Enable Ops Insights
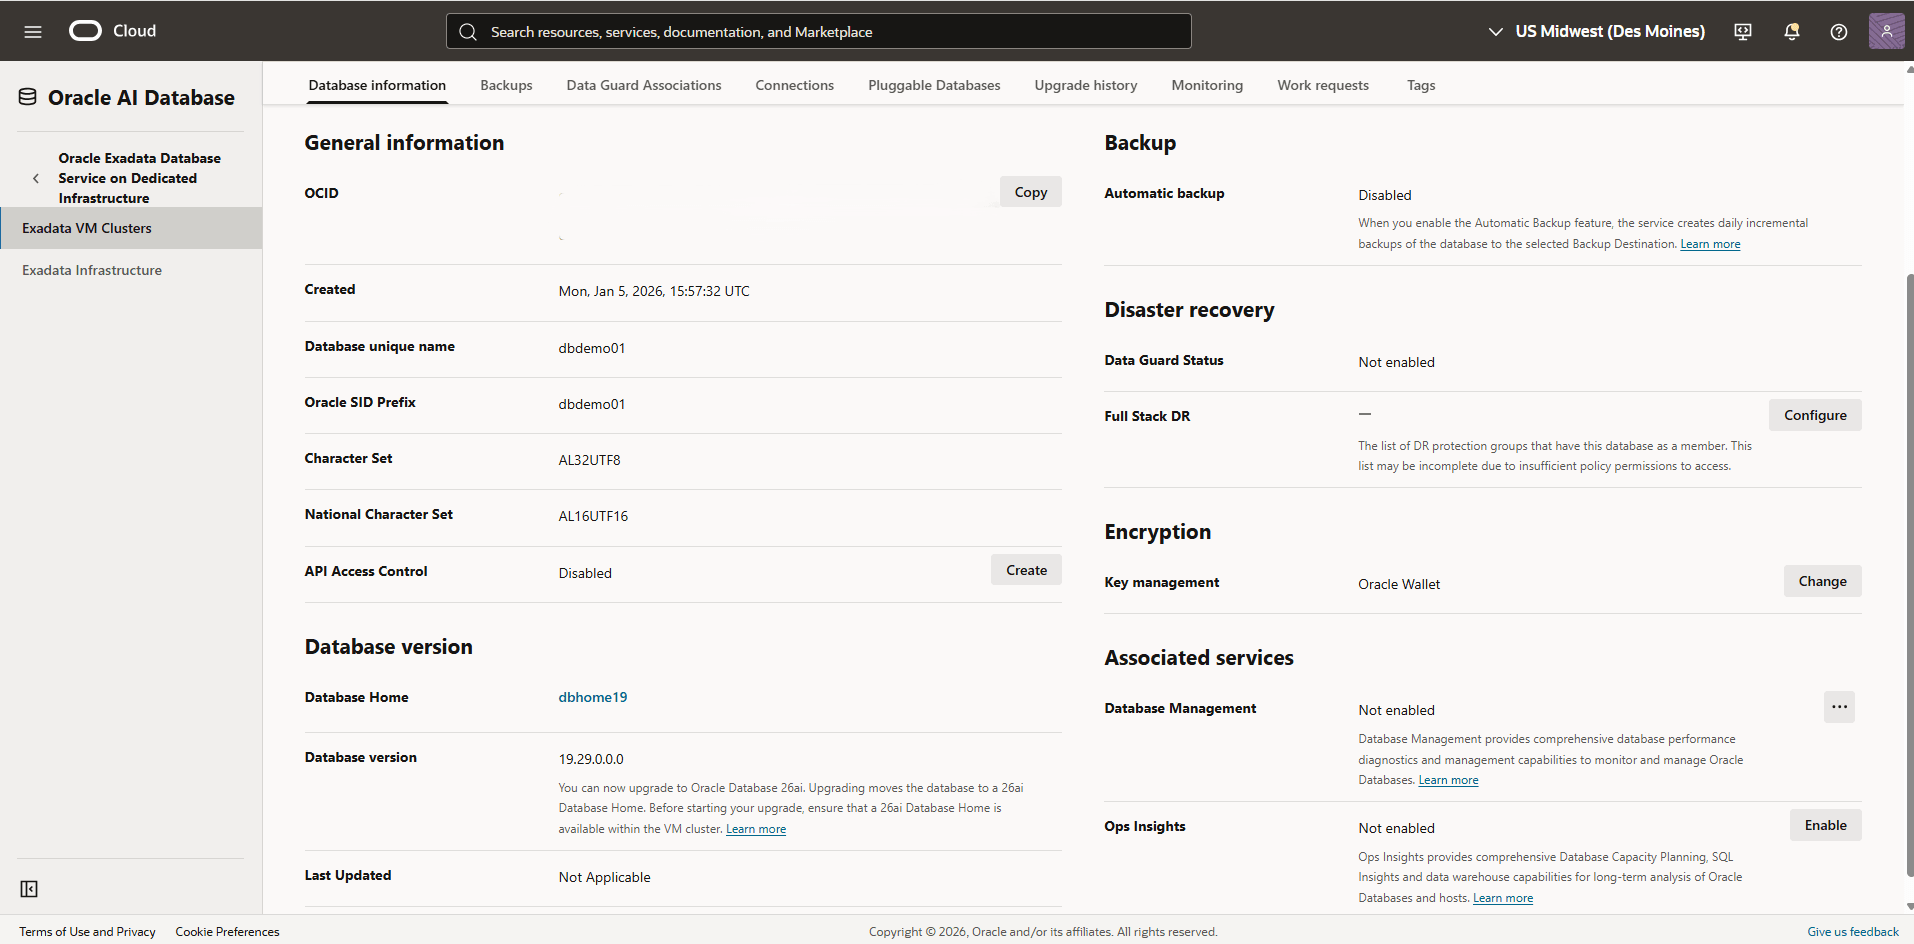 point(1825,825)
